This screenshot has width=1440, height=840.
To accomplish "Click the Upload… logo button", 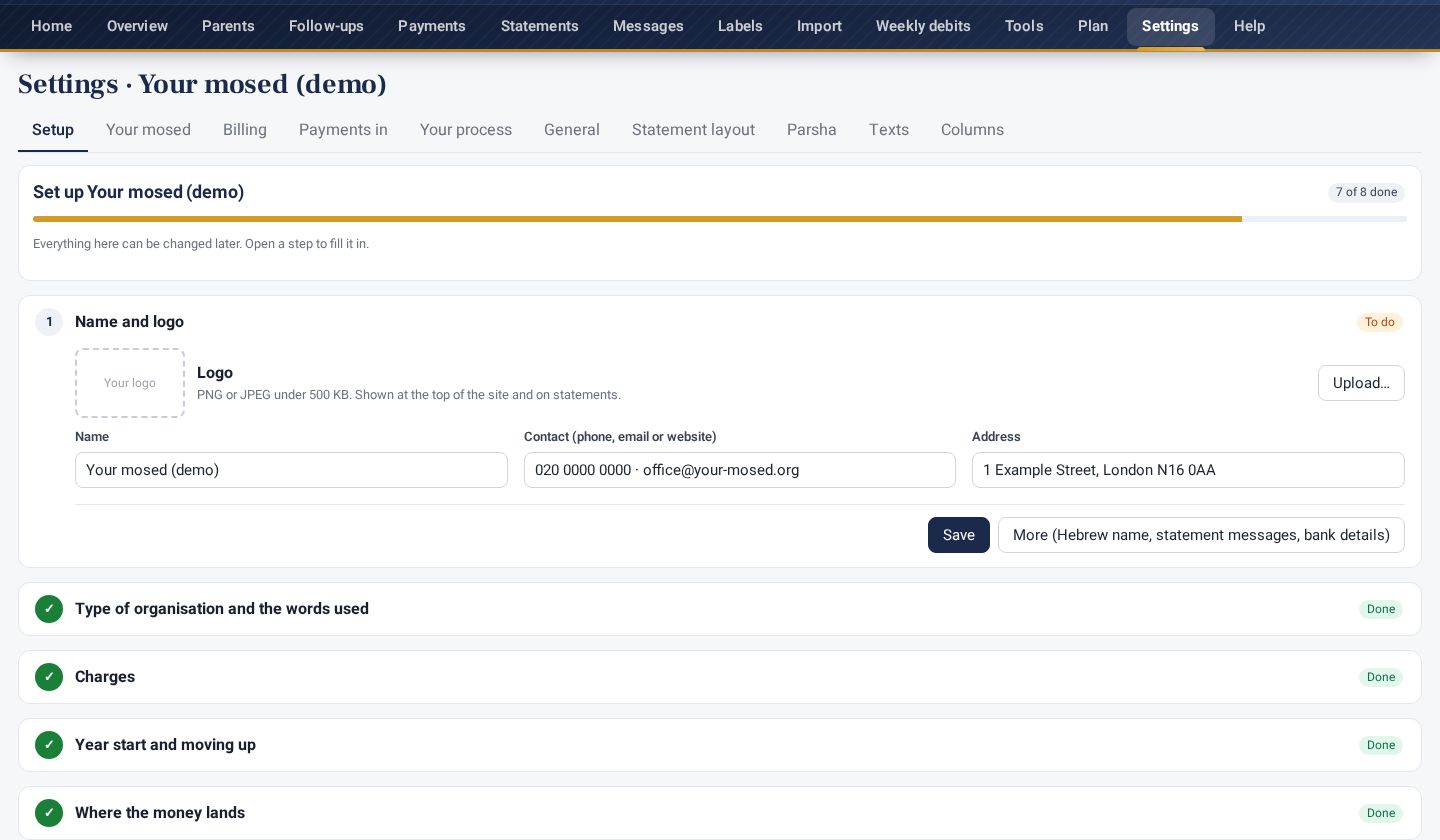I will tap(1361, 383).
